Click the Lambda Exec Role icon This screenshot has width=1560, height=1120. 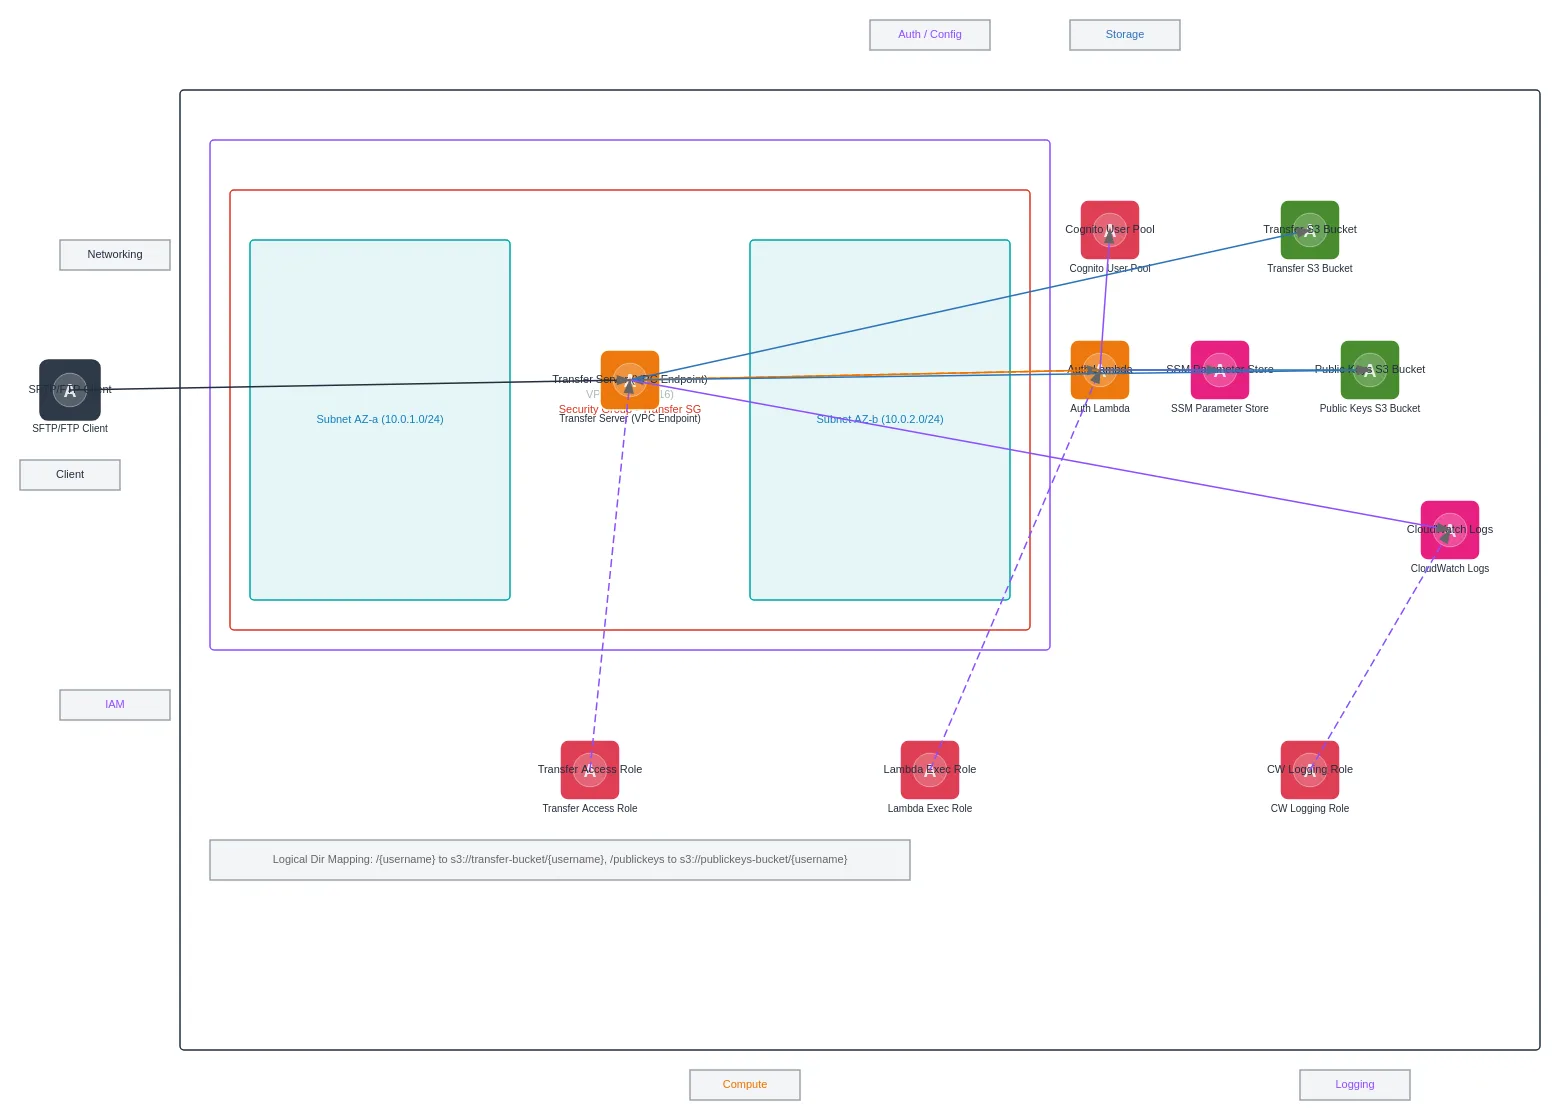(930, 770)
